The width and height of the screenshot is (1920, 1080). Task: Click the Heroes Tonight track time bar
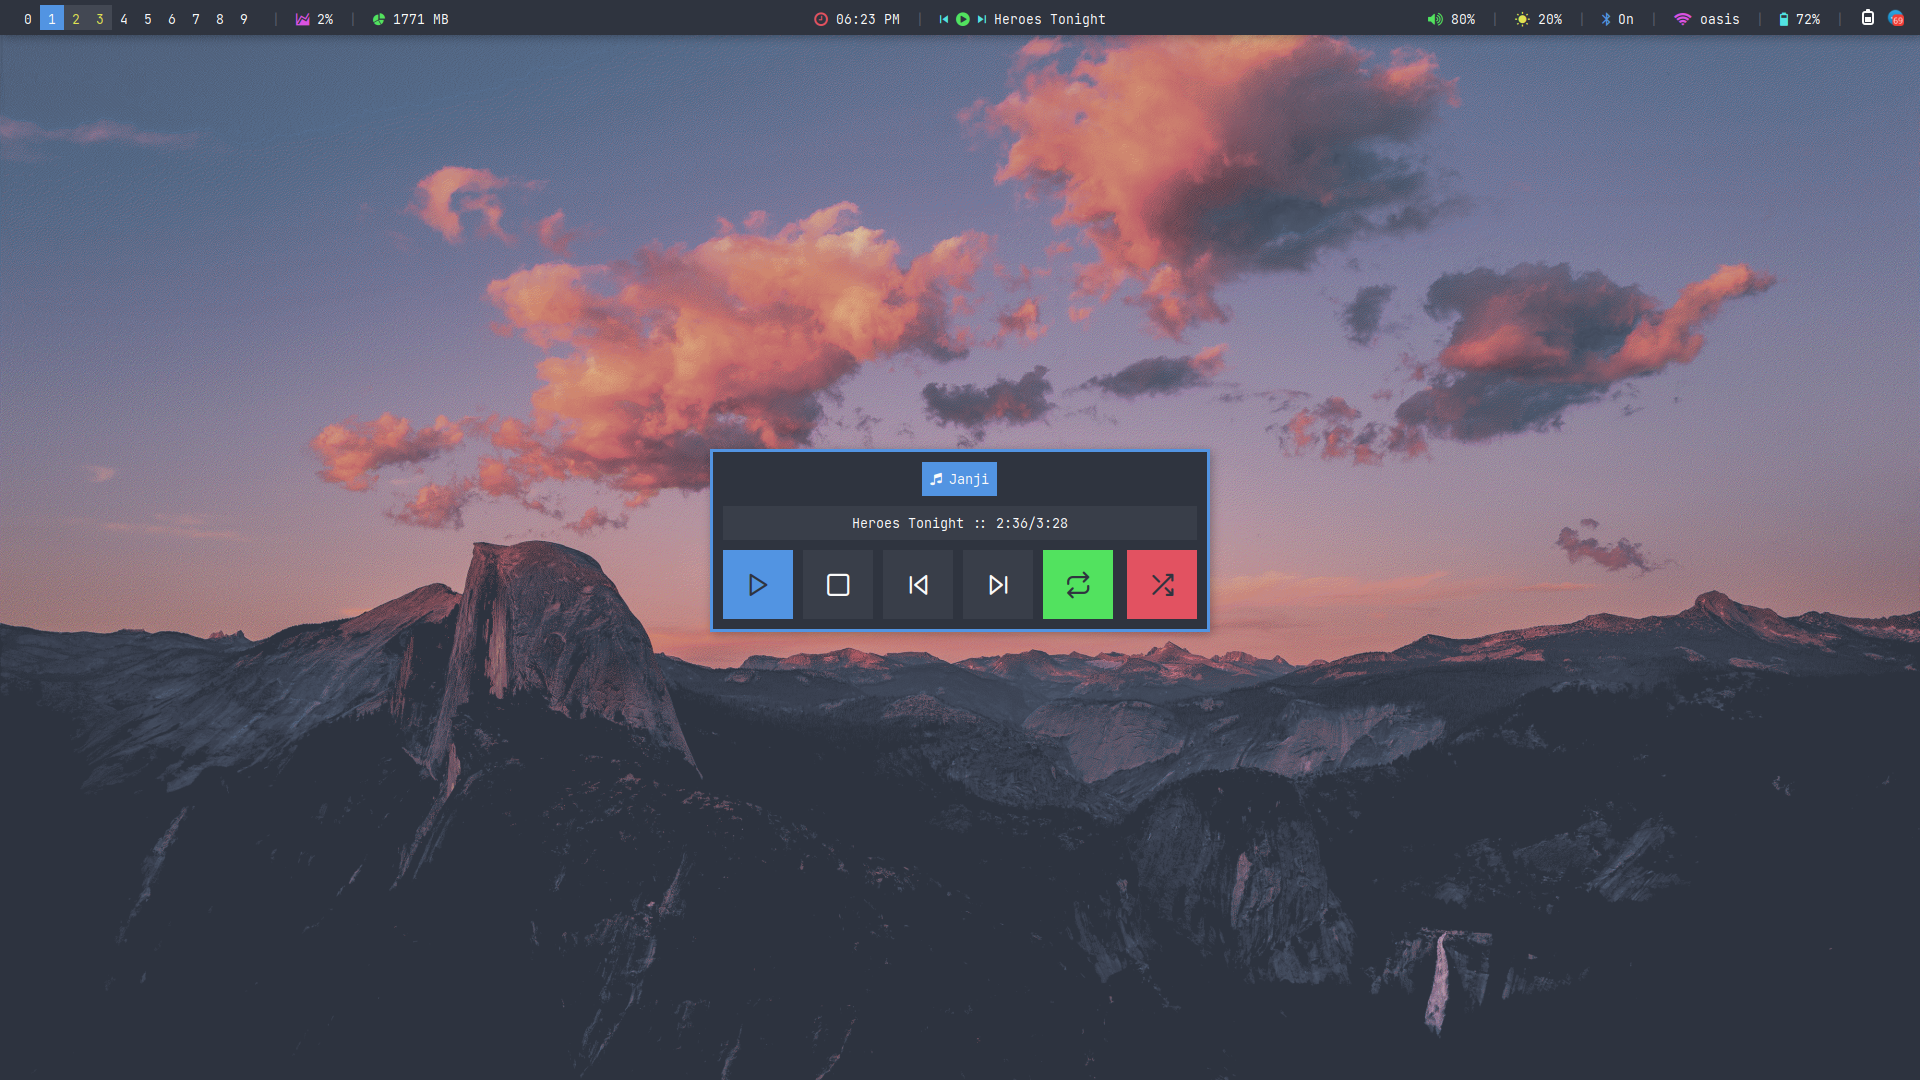pos(959,523)
